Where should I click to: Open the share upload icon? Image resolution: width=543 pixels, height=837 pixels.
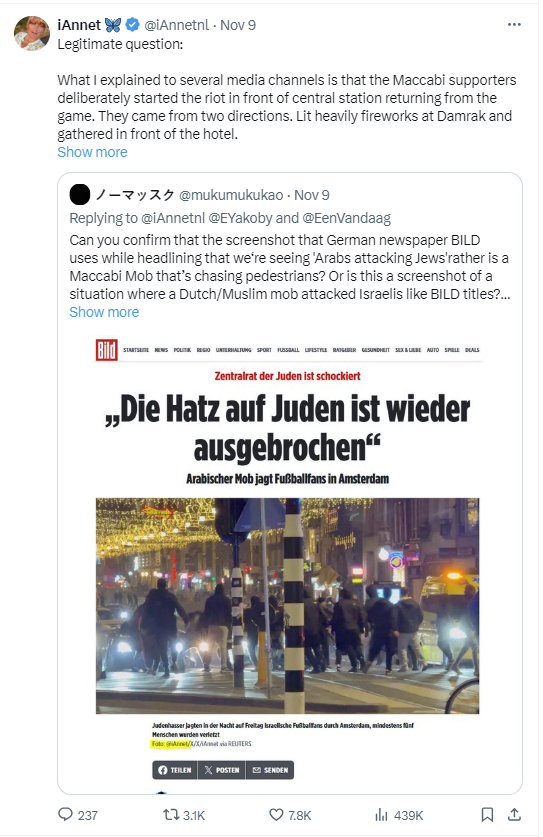click(x=514, y=814)
